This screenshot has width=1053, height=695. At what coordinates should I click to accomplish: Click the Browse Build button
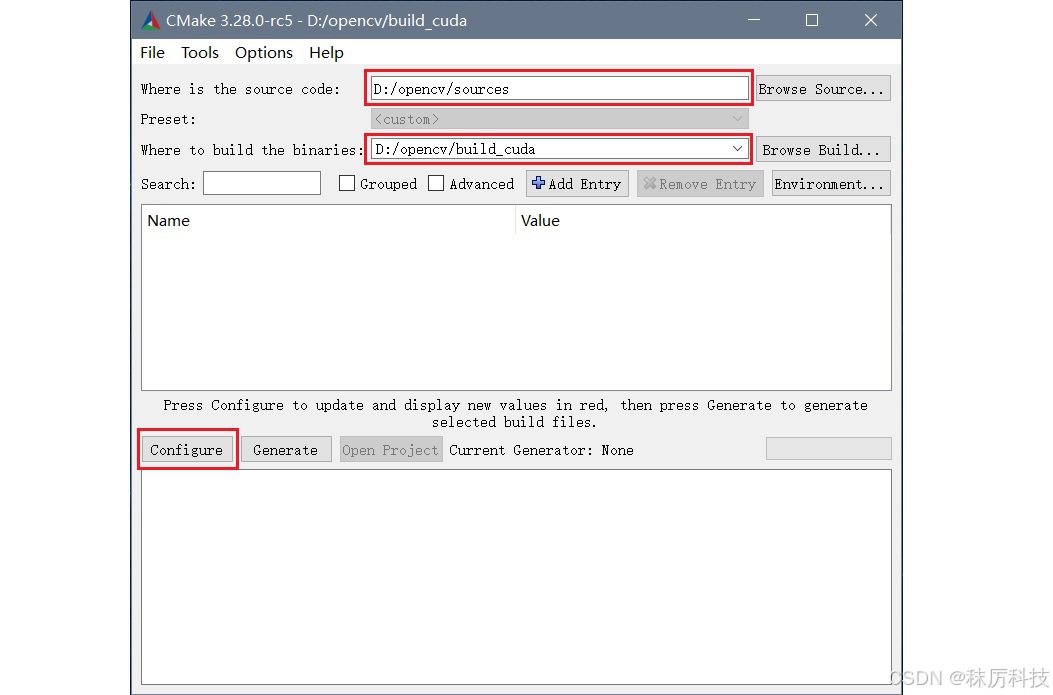823,149
